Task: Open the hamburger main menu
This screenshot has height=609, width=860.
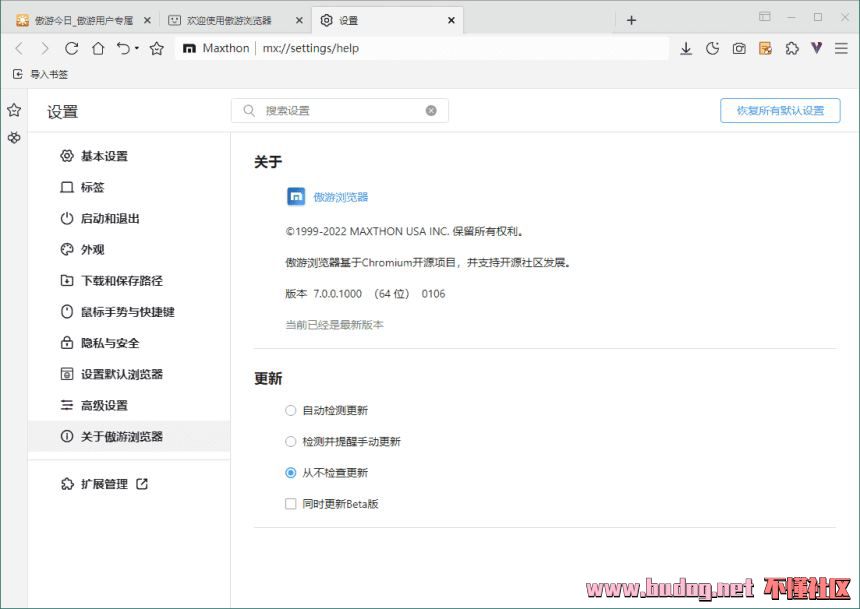Action: point(841,48)
